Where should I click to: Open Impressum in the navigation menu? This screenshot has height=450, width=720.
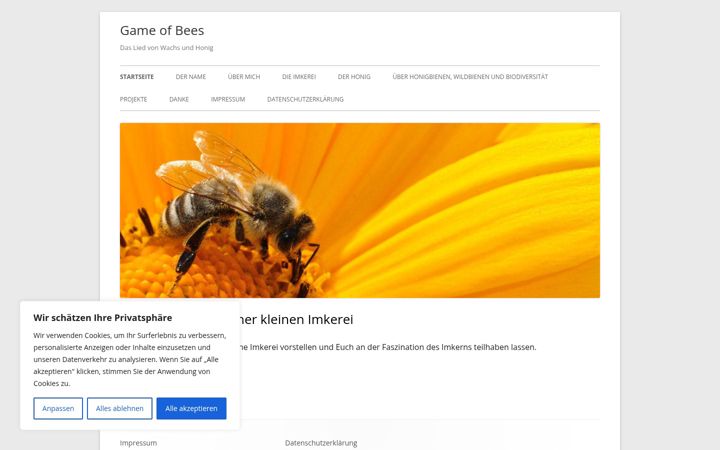(x=228, y=99)
